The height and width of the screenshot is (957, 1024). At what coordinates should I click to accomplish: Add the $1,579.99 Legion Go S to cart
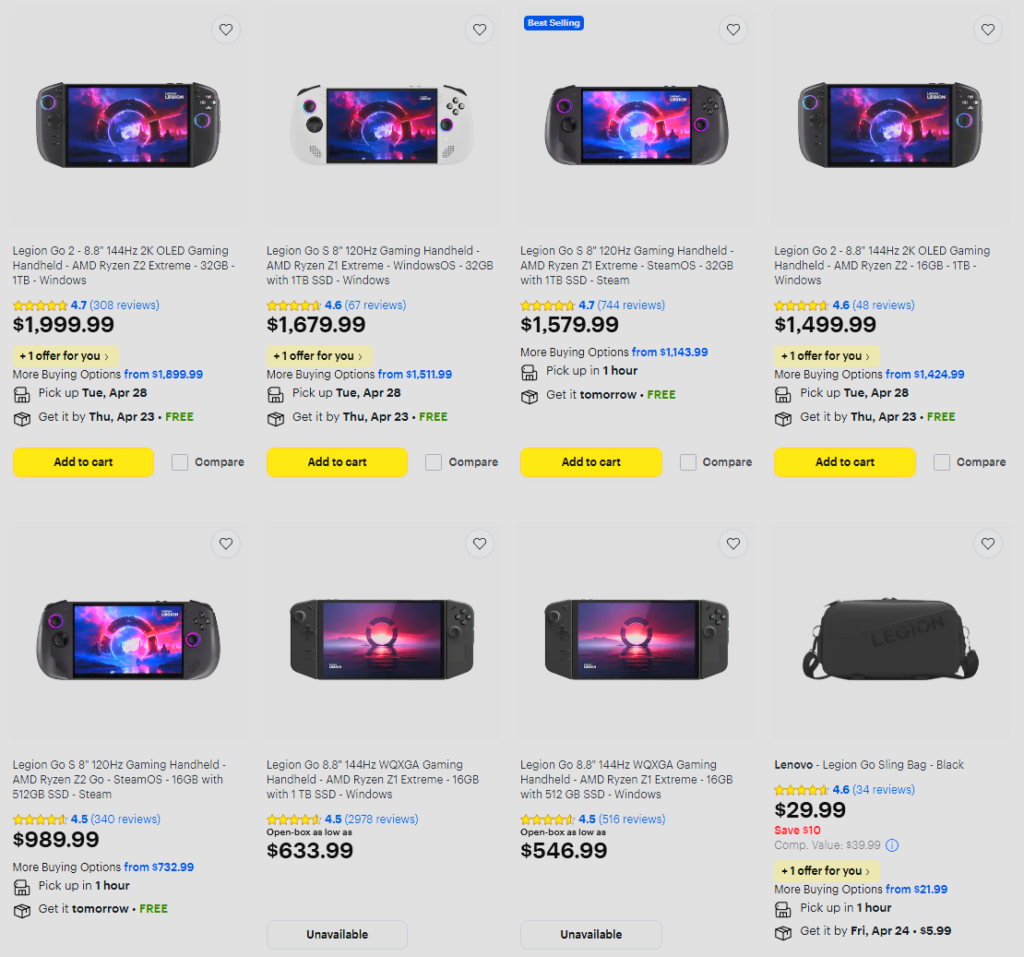[x=591, y=462]
